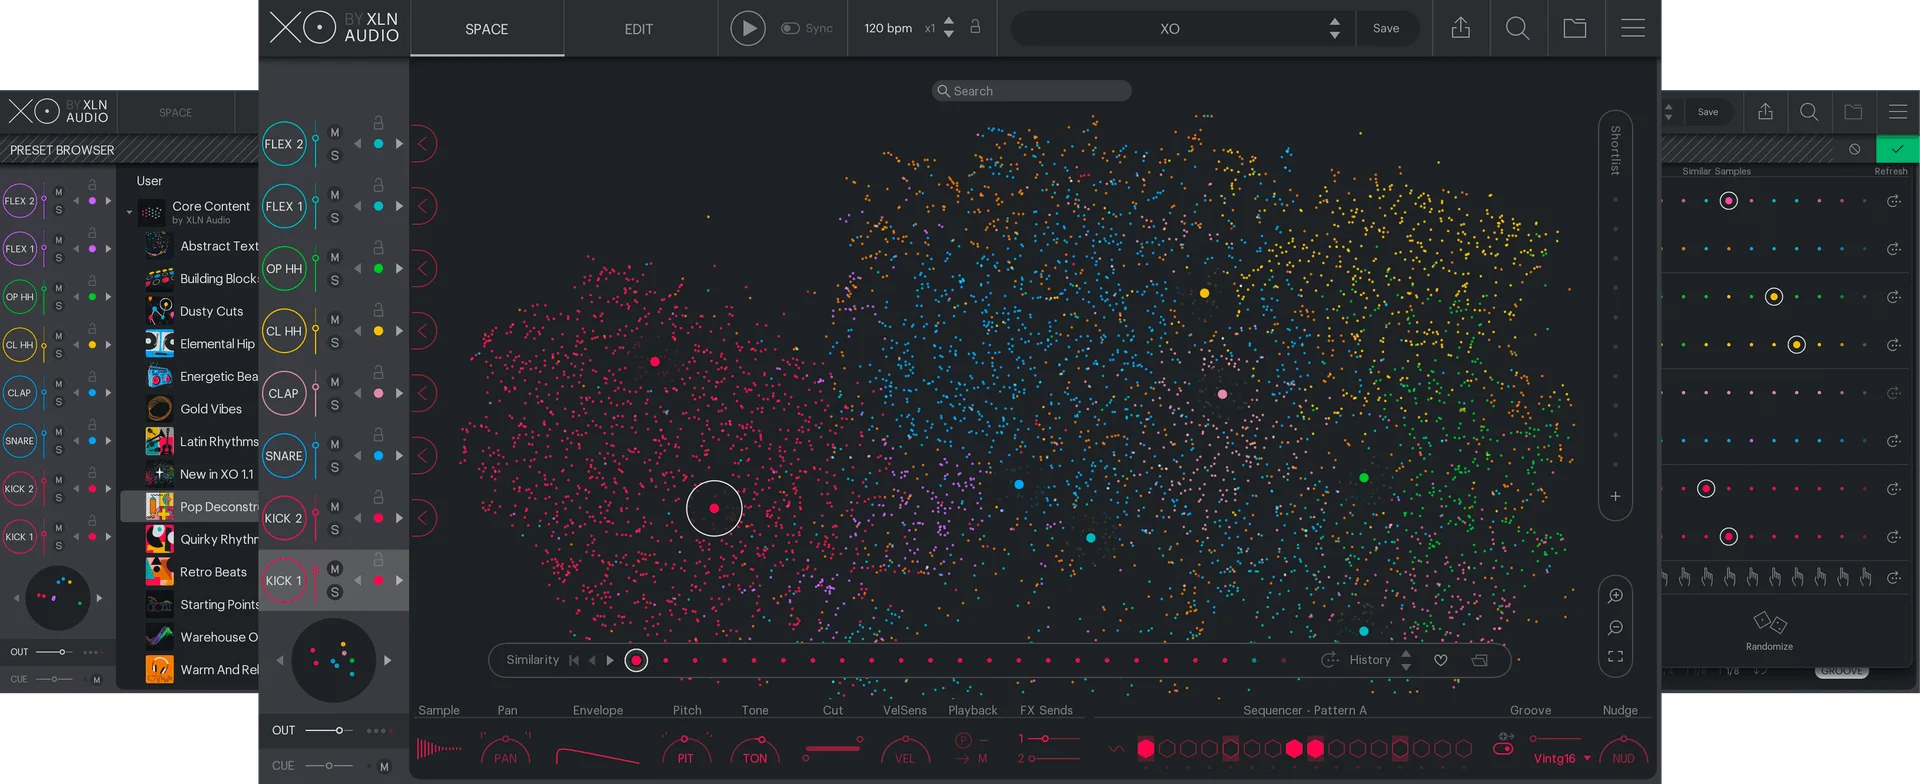Select the Dusty Cuts preset
Screen dimensions: 1920x784
pos(211,311)
